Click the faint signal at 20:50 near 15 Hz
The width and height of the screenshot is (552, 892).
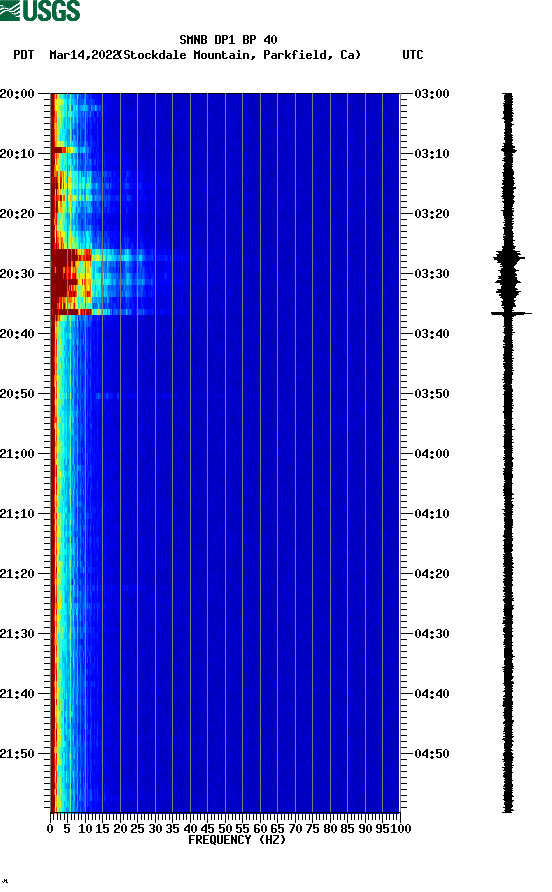(107, 395)
